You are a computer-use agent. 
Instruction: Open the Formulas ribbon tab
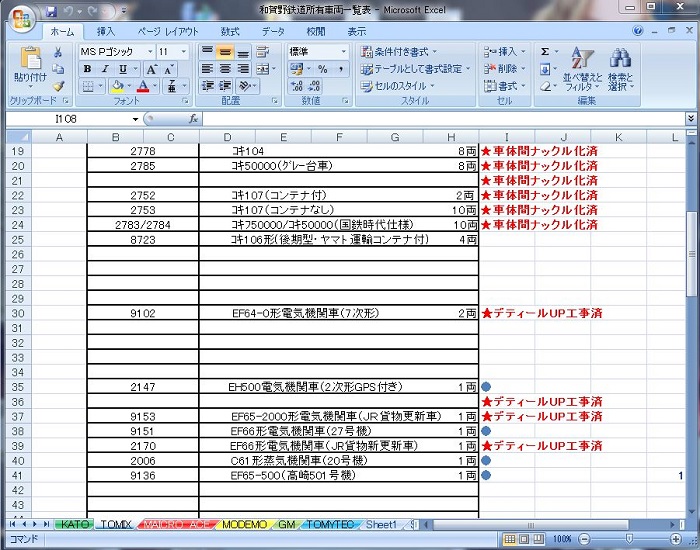click(x=230, y=31)
